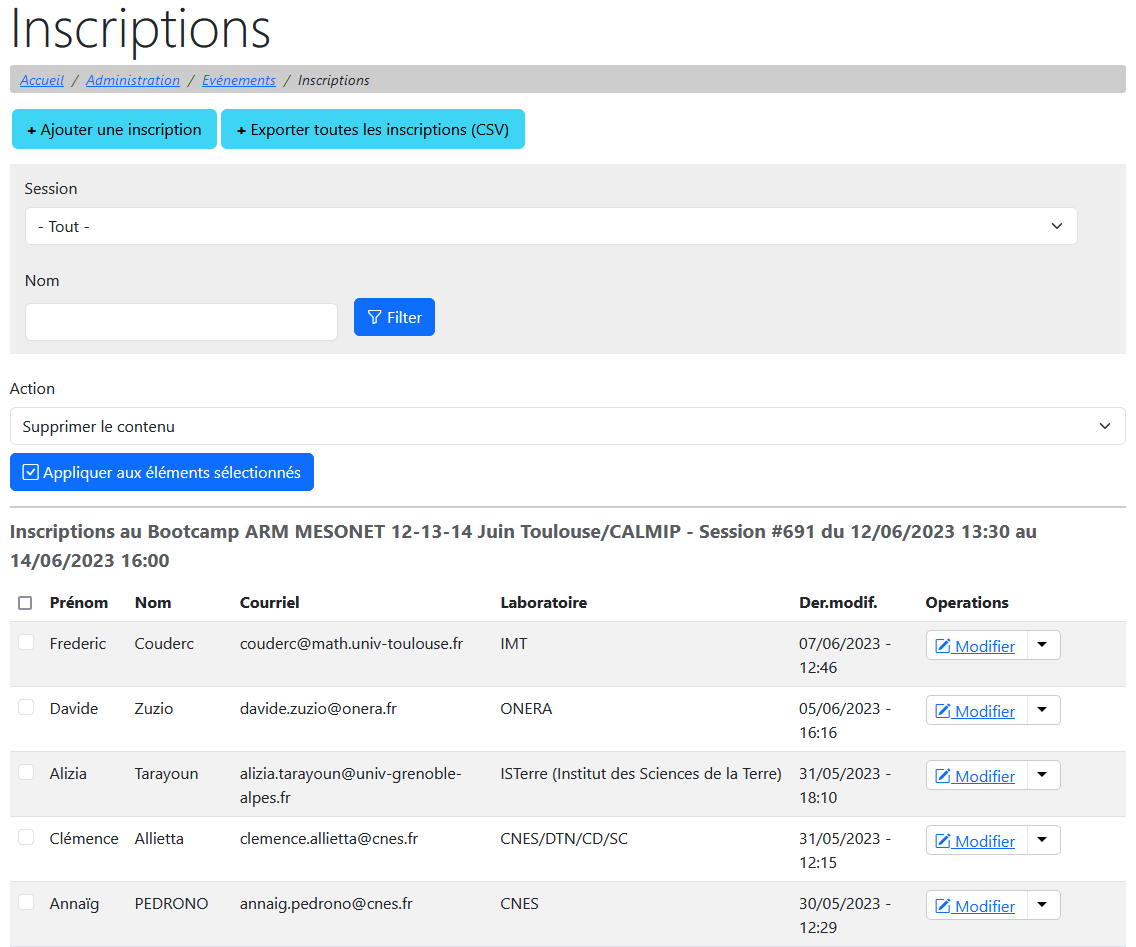The height and width of the screenshot is (947, 1136).
Task: Click Modifier in the Davide Zuzio row
Action: tap(975, 711)
